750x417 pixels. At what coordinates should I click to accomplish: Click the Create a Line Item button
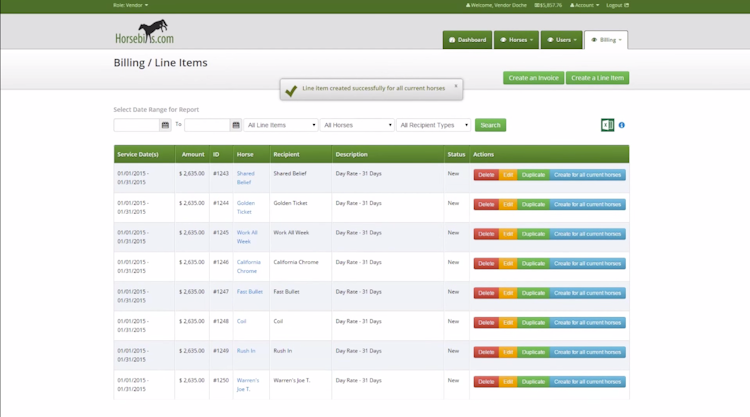(x=597, y=78)
